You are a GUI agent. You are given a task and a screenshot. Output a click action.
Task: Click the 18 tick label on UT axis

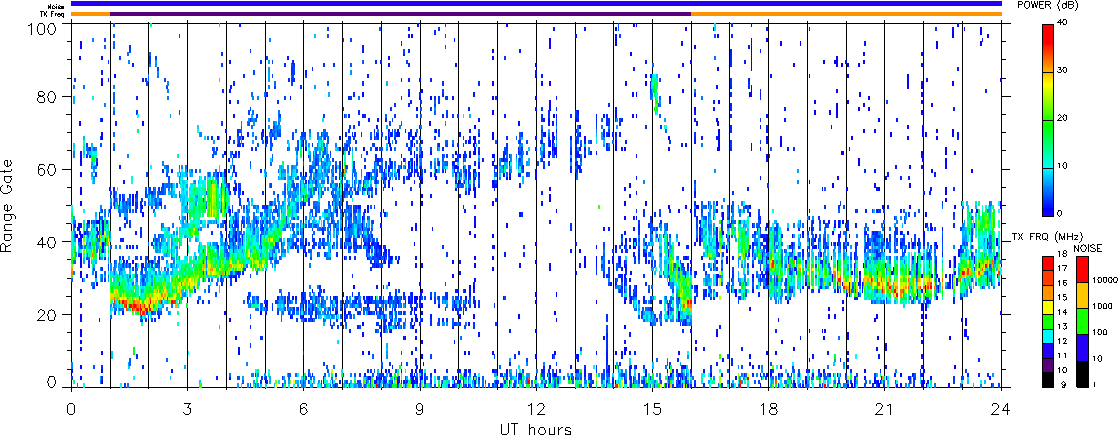point(769,409)
